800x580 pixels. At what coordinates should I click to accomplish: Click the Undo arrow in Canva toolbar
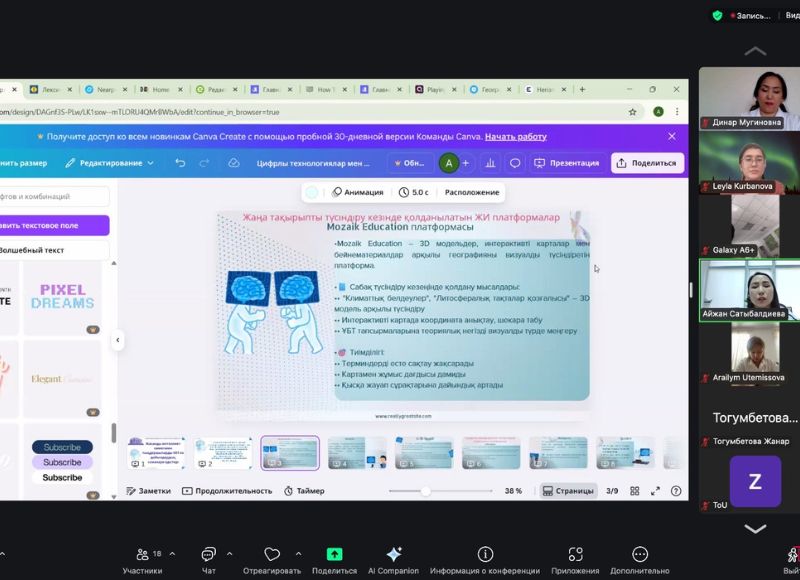180,163
